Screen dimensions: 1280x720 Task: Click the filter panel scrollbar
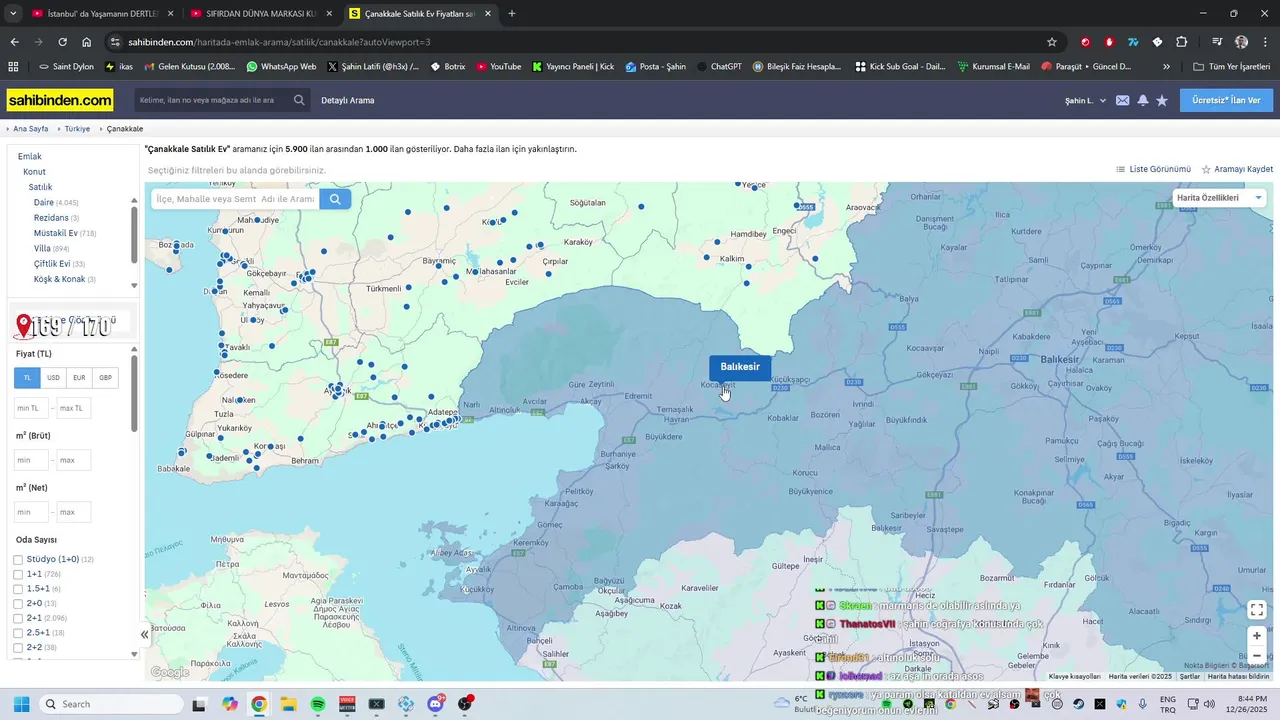(x=134, y=395)
